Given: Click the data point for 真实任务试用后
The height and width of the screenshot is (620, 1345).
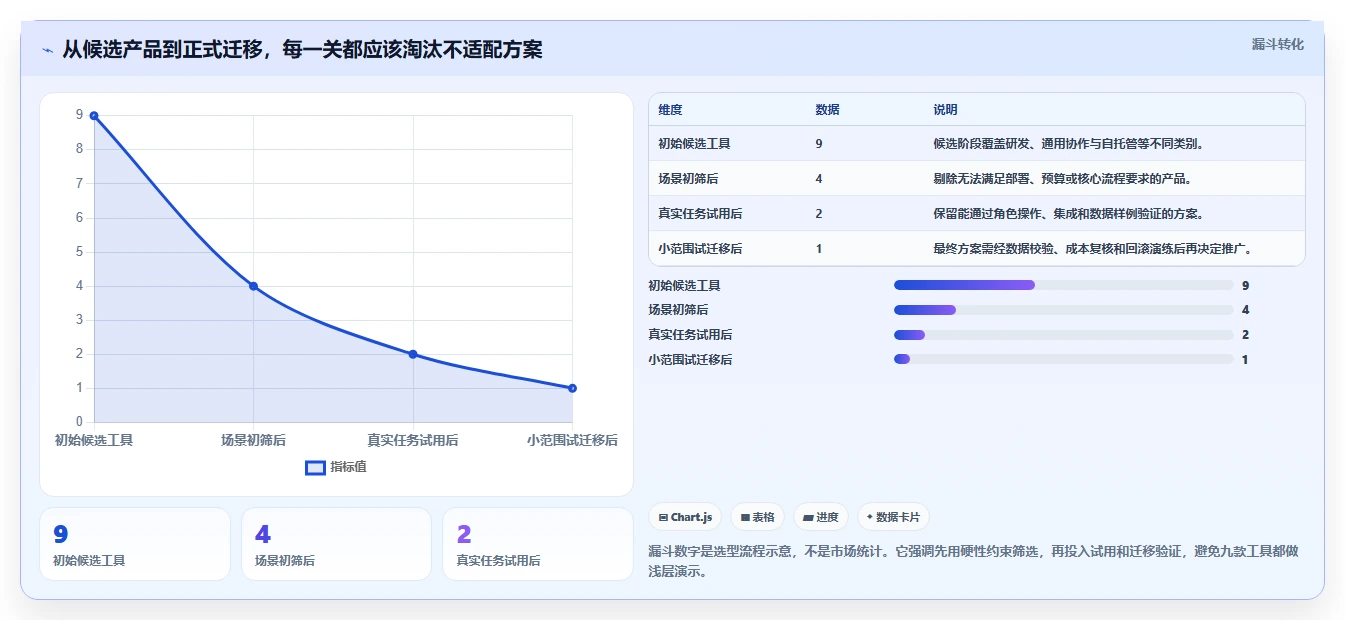Looking at the screenshot, I should coord(413,354).
